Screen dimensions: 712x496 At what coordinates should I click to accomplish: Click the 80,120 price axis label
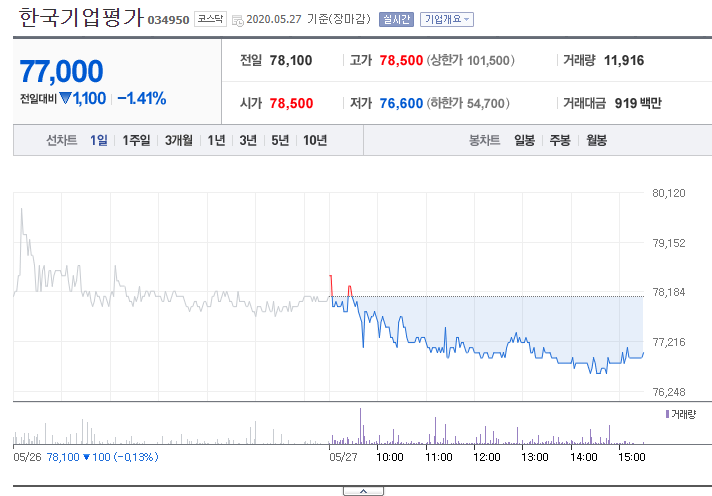pos(669,193)
